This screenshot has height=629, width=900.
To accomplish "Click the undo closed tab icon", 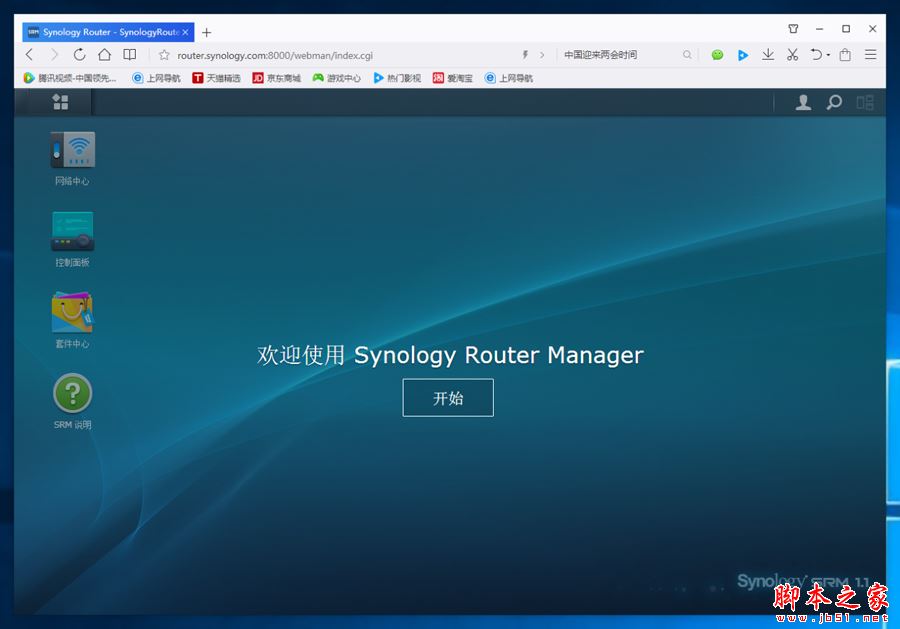I will tap(816, 55).
